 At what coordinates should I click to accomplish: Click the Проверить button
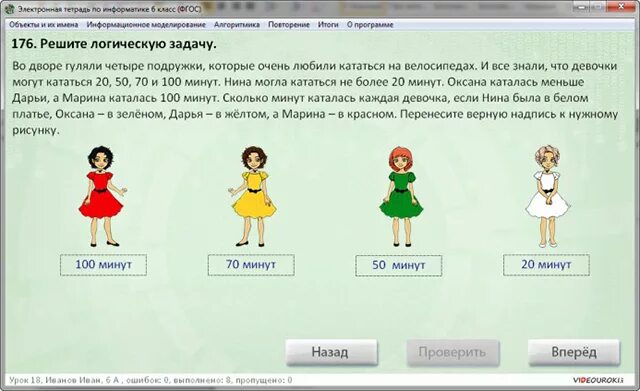[x=453, y=352]
